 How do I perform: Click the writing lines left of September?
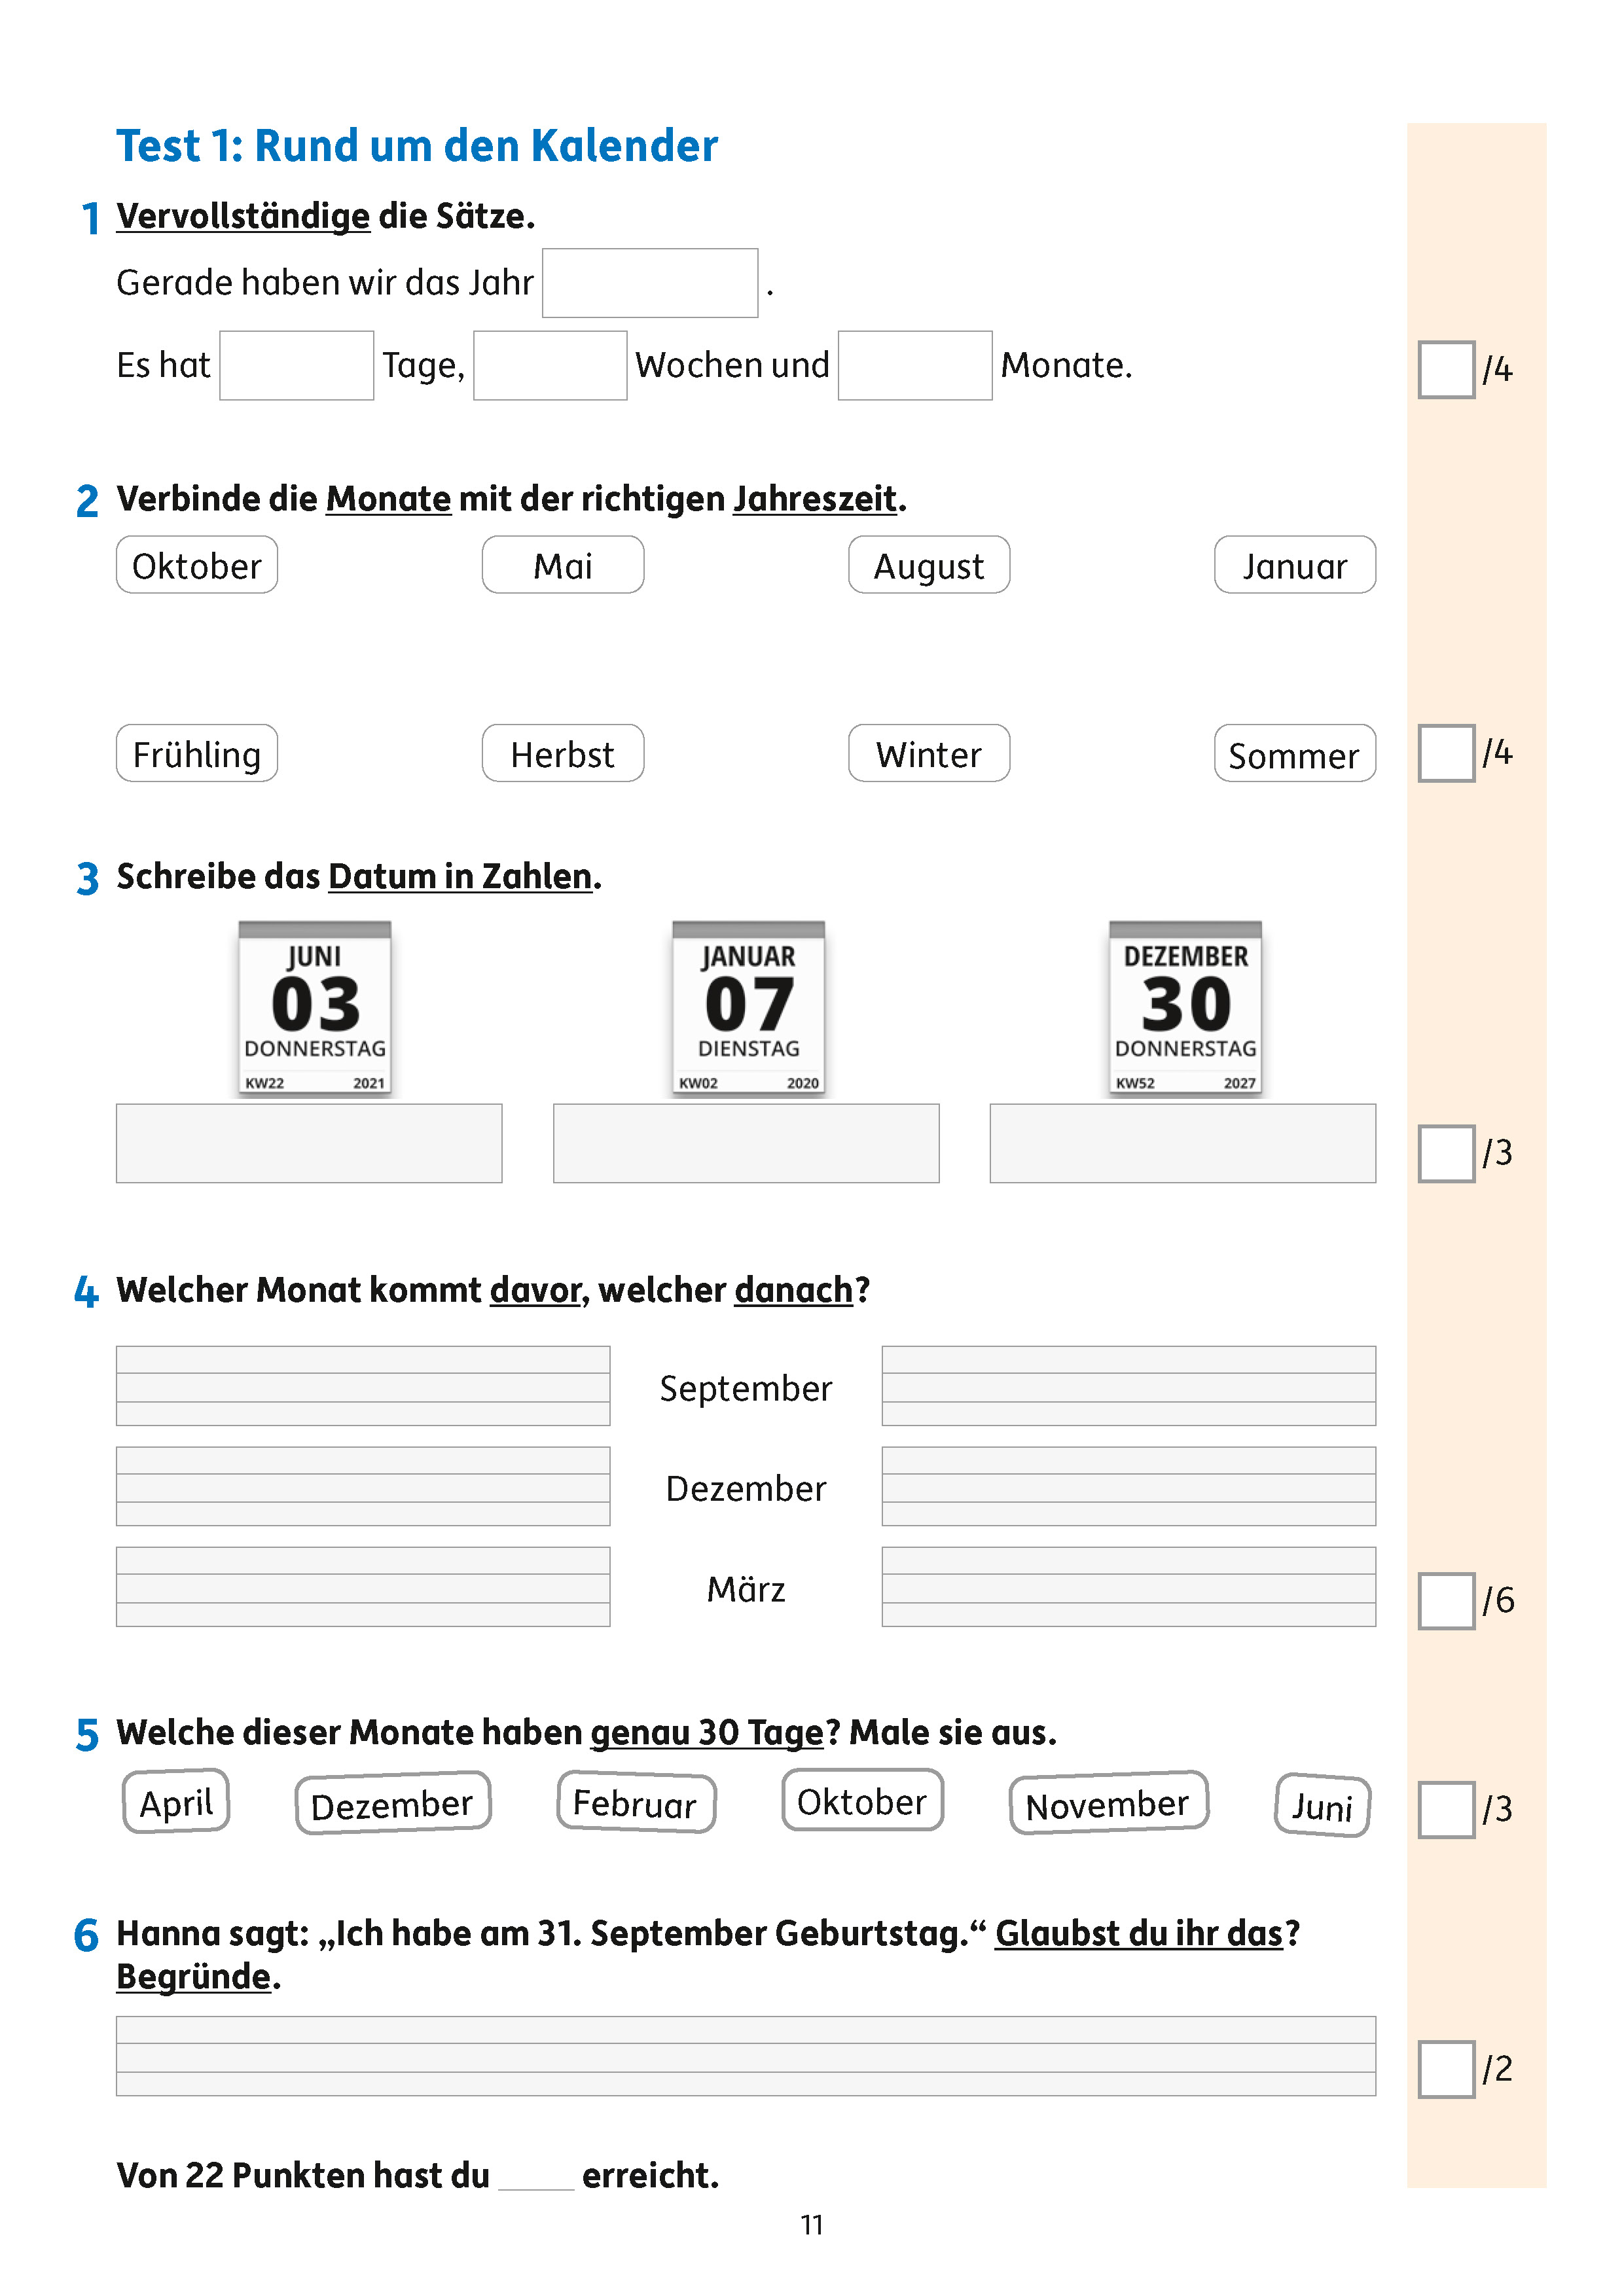point(363,1386)
